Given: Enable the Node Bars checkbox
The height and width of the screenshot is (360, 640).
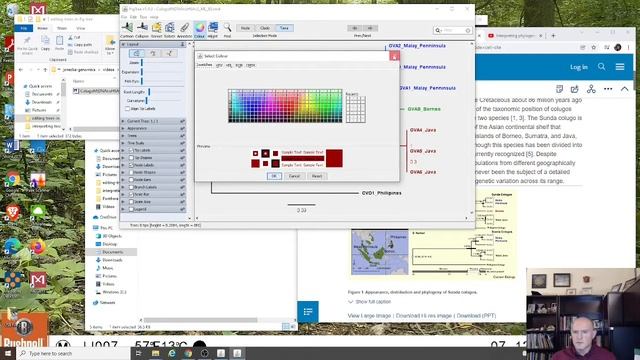Looking at the screenshot, I should pos(131,180).
